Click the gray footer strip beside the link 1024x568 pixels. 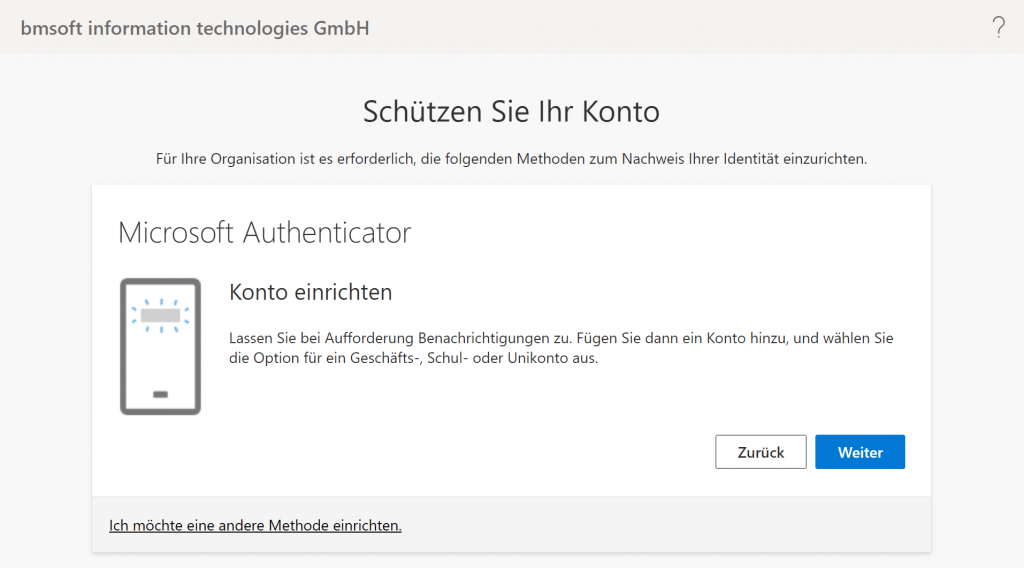[x=660, y=525]
